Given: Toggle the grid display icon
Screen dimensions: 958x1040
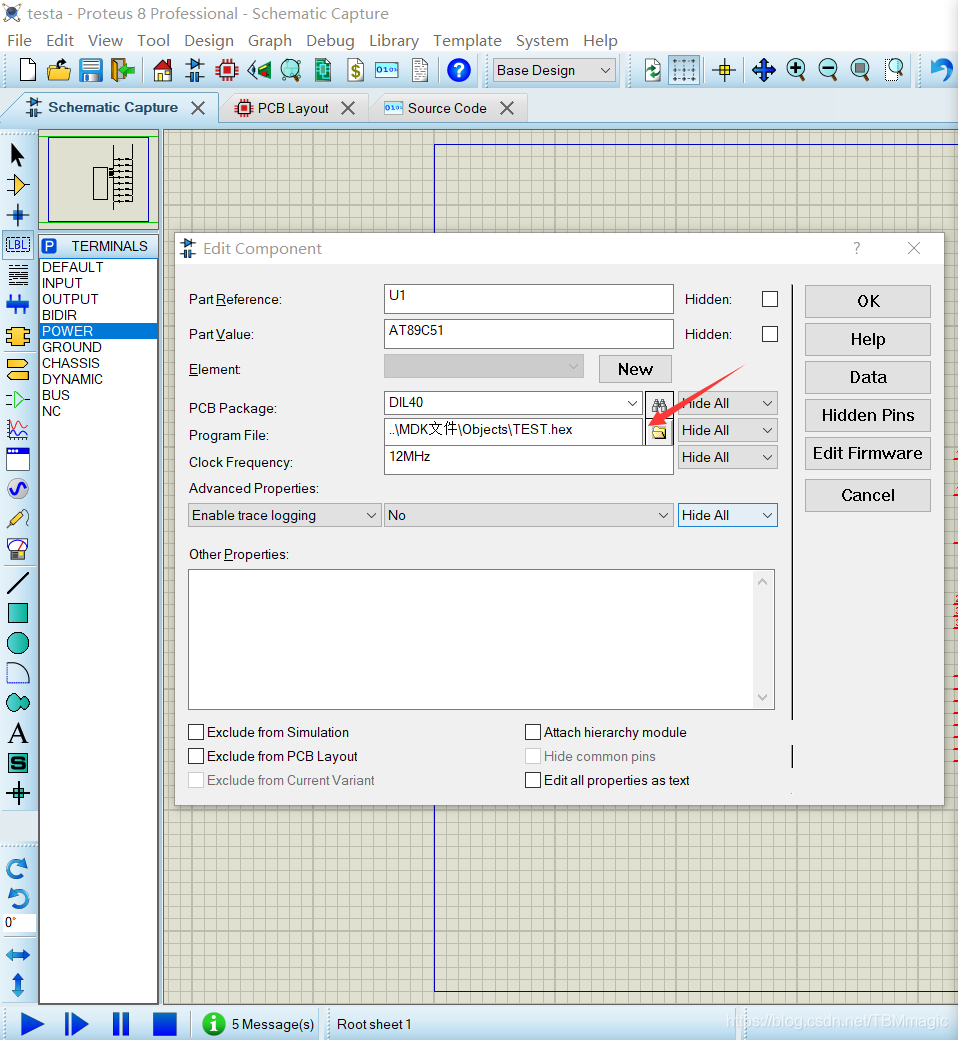Looking at the screenshot, I should (684, 70).
